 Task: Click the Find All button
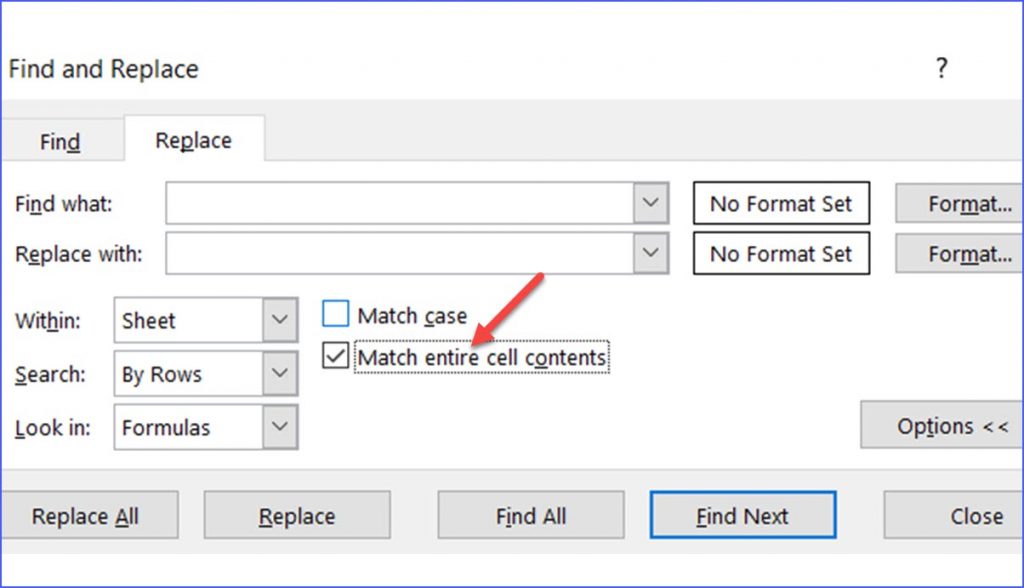coord(530,516)
